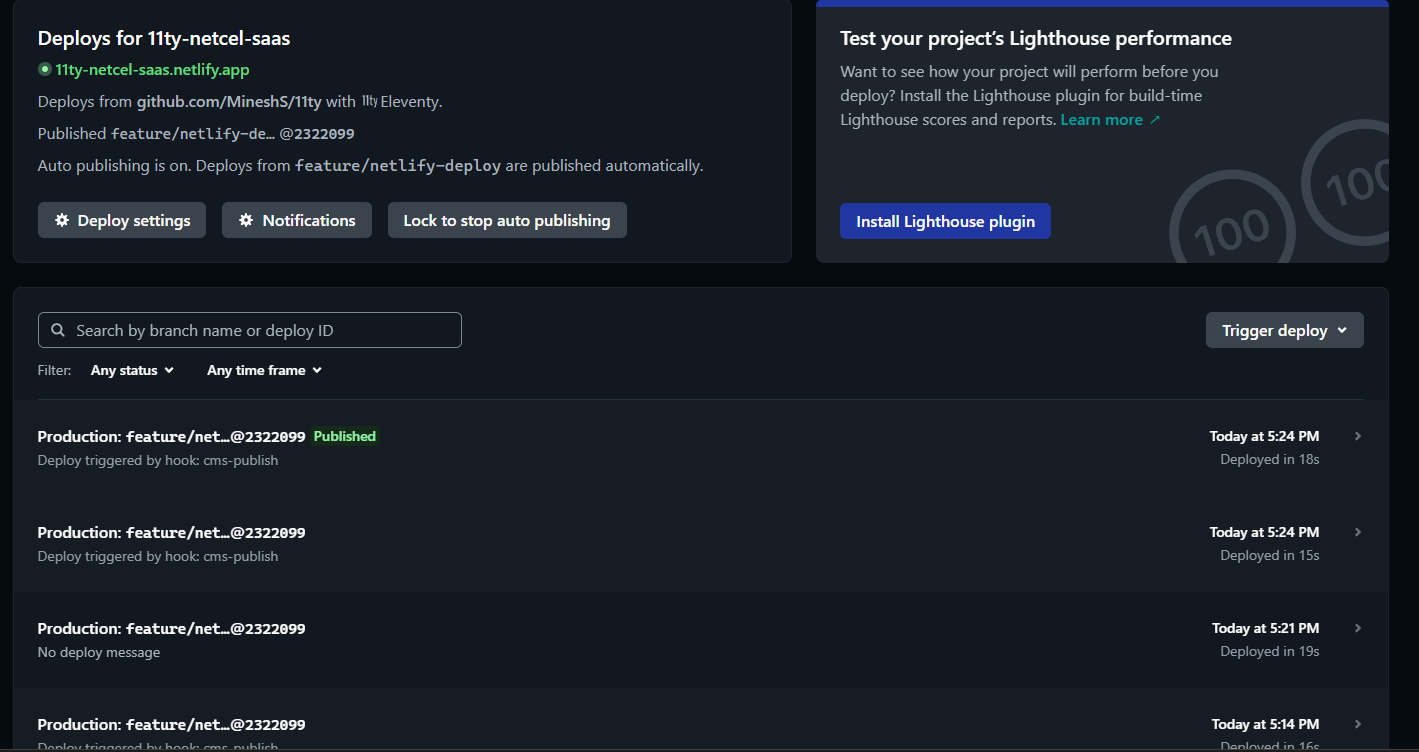Click the external link arrow after Learn more
The height and width of the screenshot is (752, 1419).
tap(1155, 120)
